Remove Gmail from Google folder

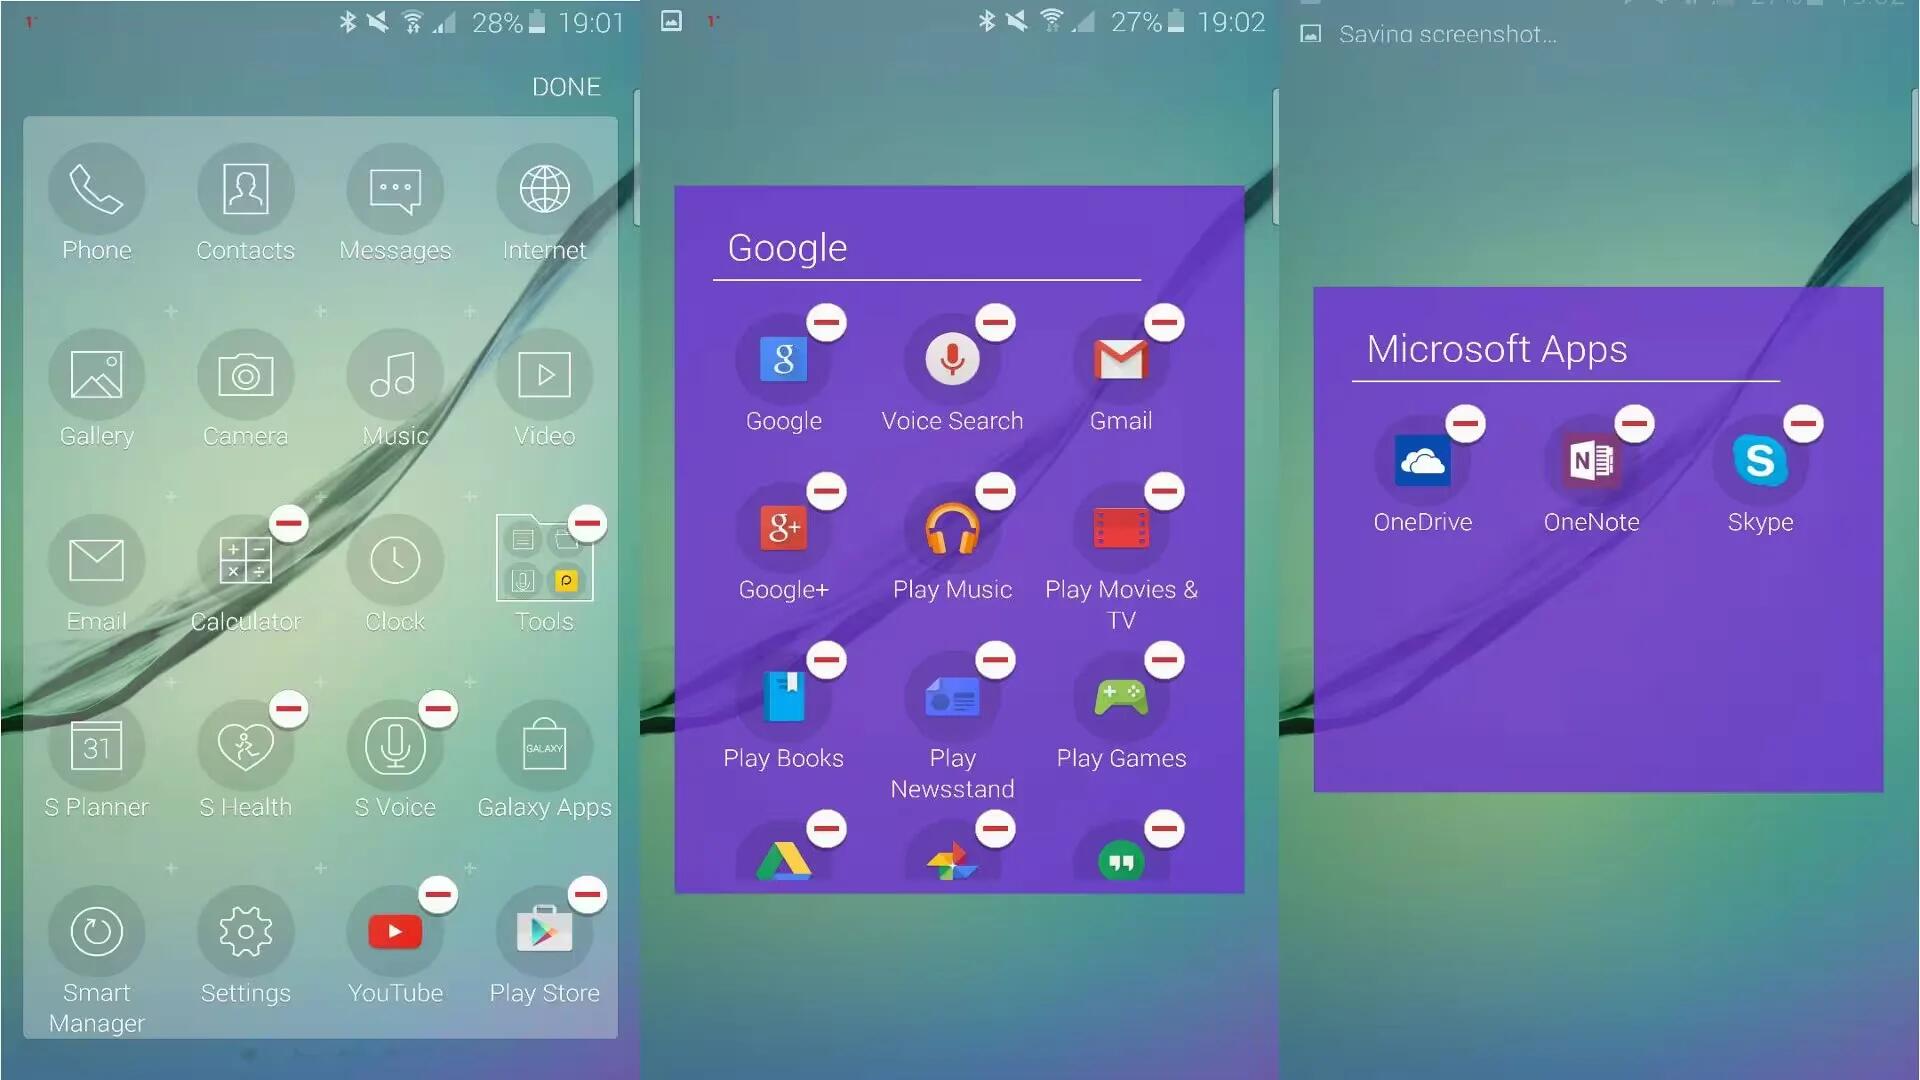pos(1160,322)
